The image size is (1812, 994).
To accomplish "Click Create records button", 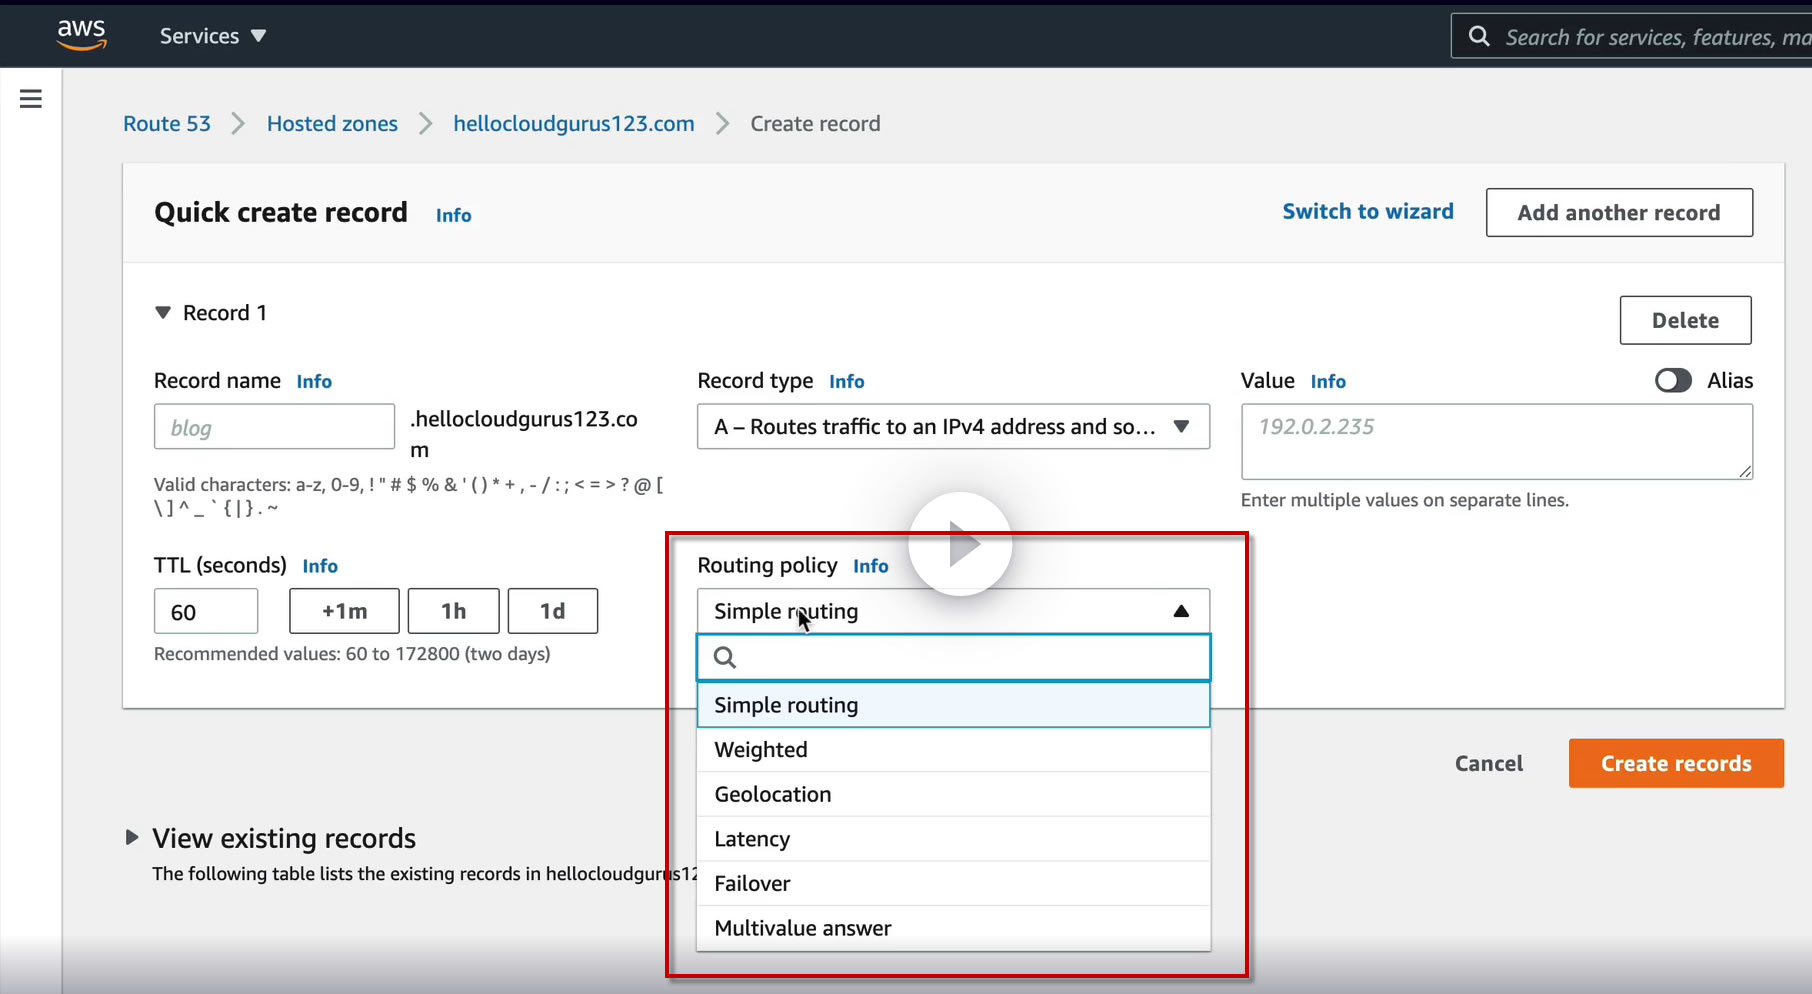I will click(x=1676, y=763).
